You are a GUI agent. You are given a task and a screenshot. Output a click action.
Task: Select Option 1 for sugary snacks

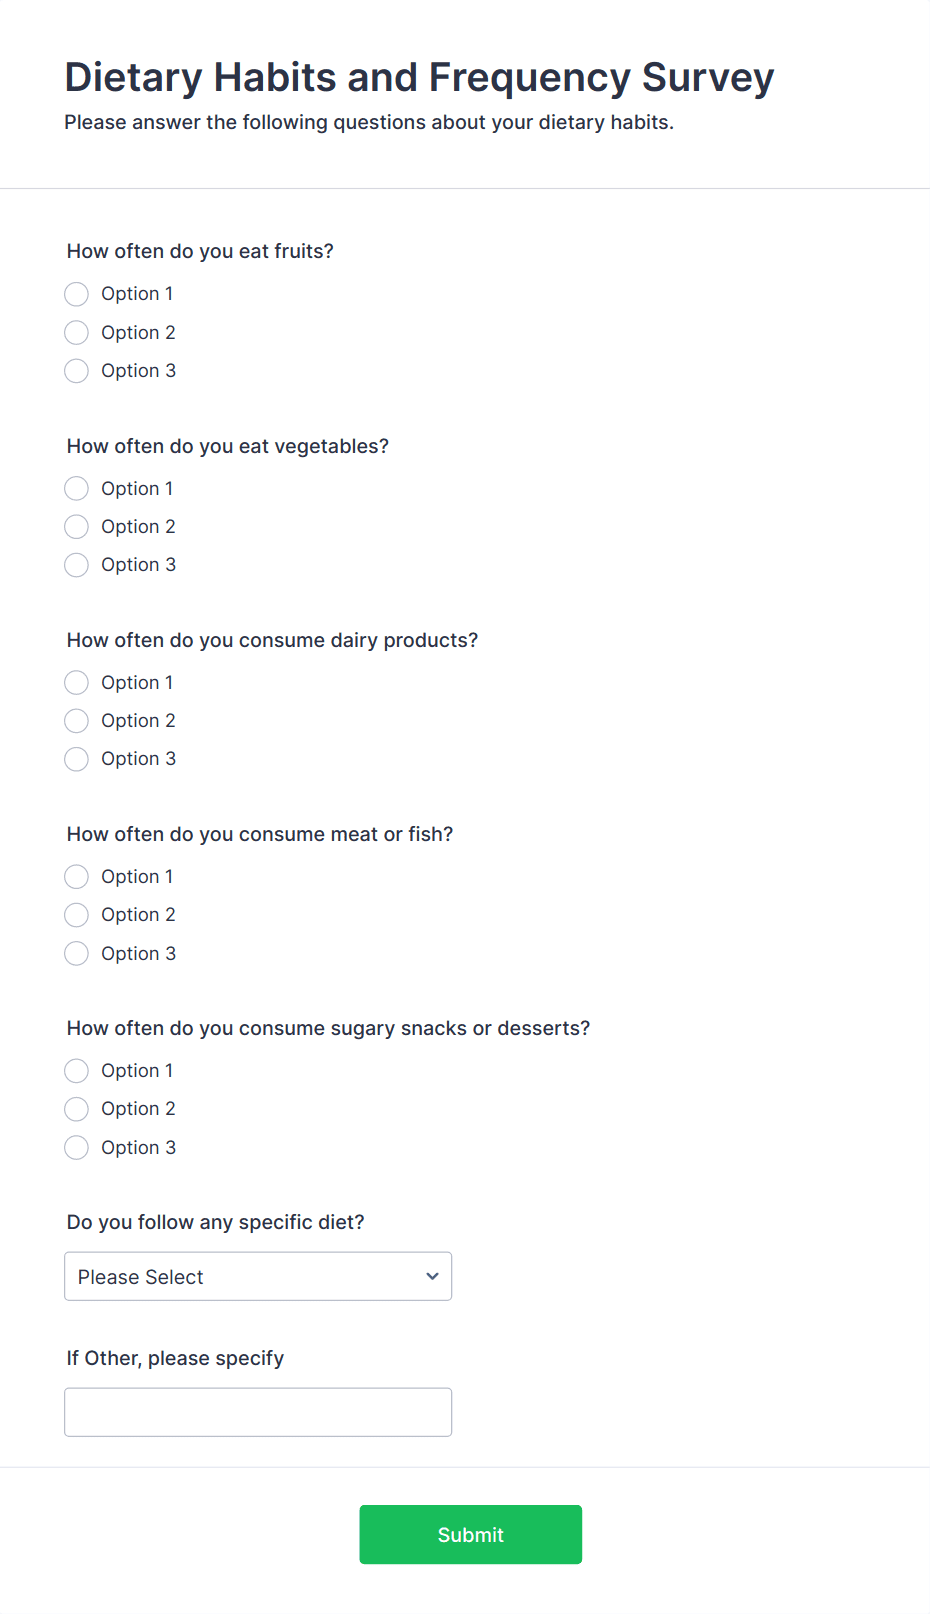[x=77, y=1071]
